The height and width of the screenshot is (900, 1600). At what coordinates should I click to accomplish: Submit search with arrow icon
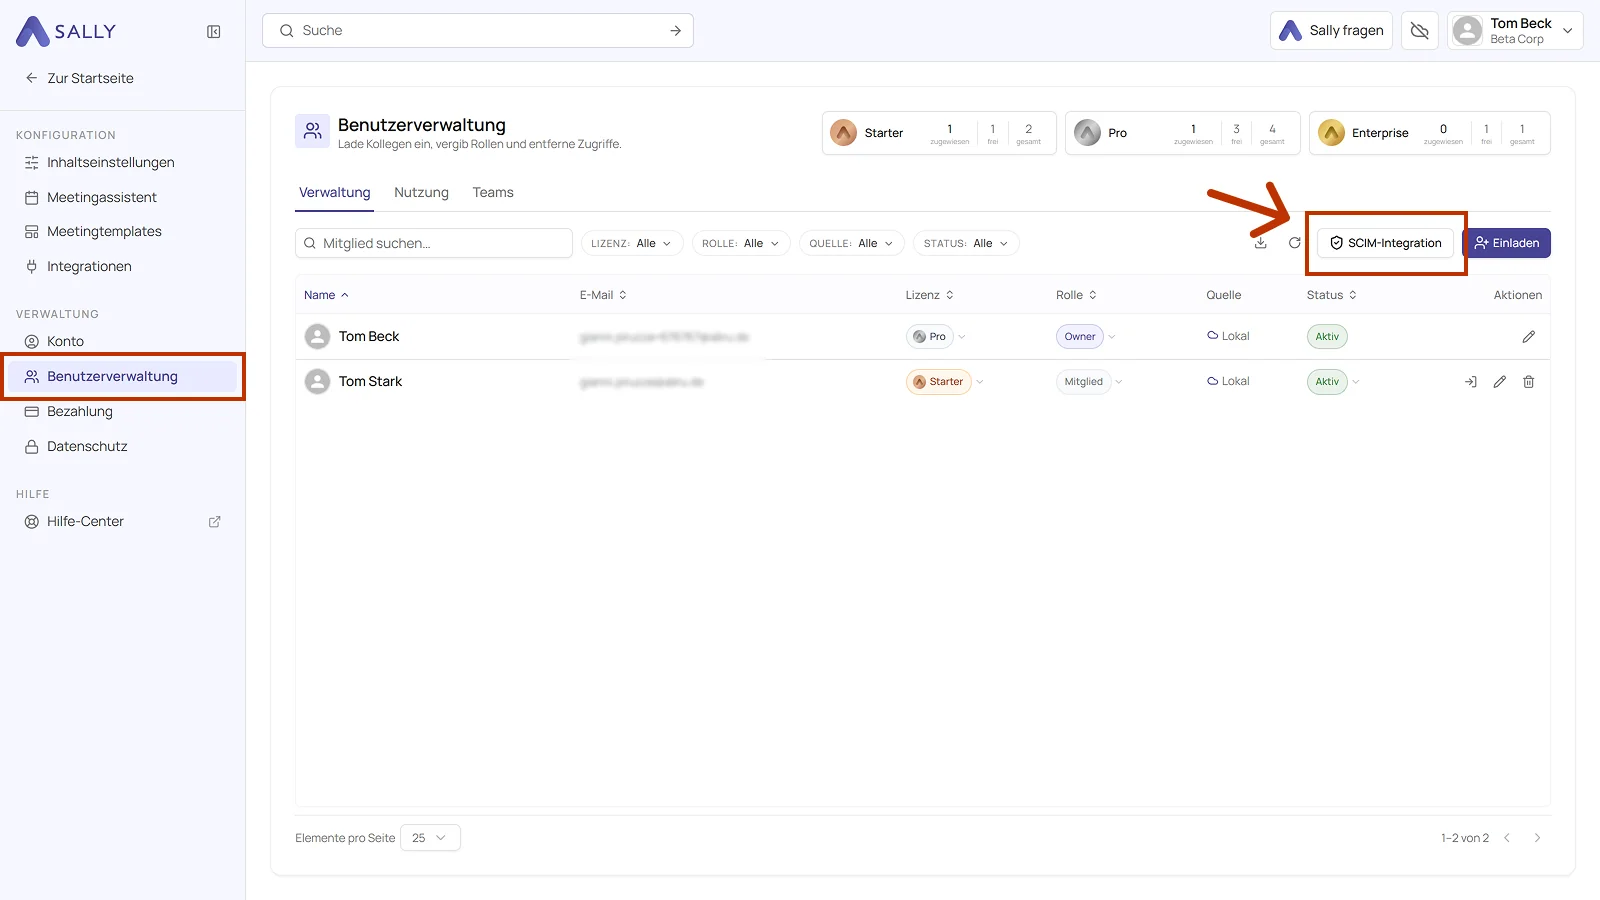[676, 31]
